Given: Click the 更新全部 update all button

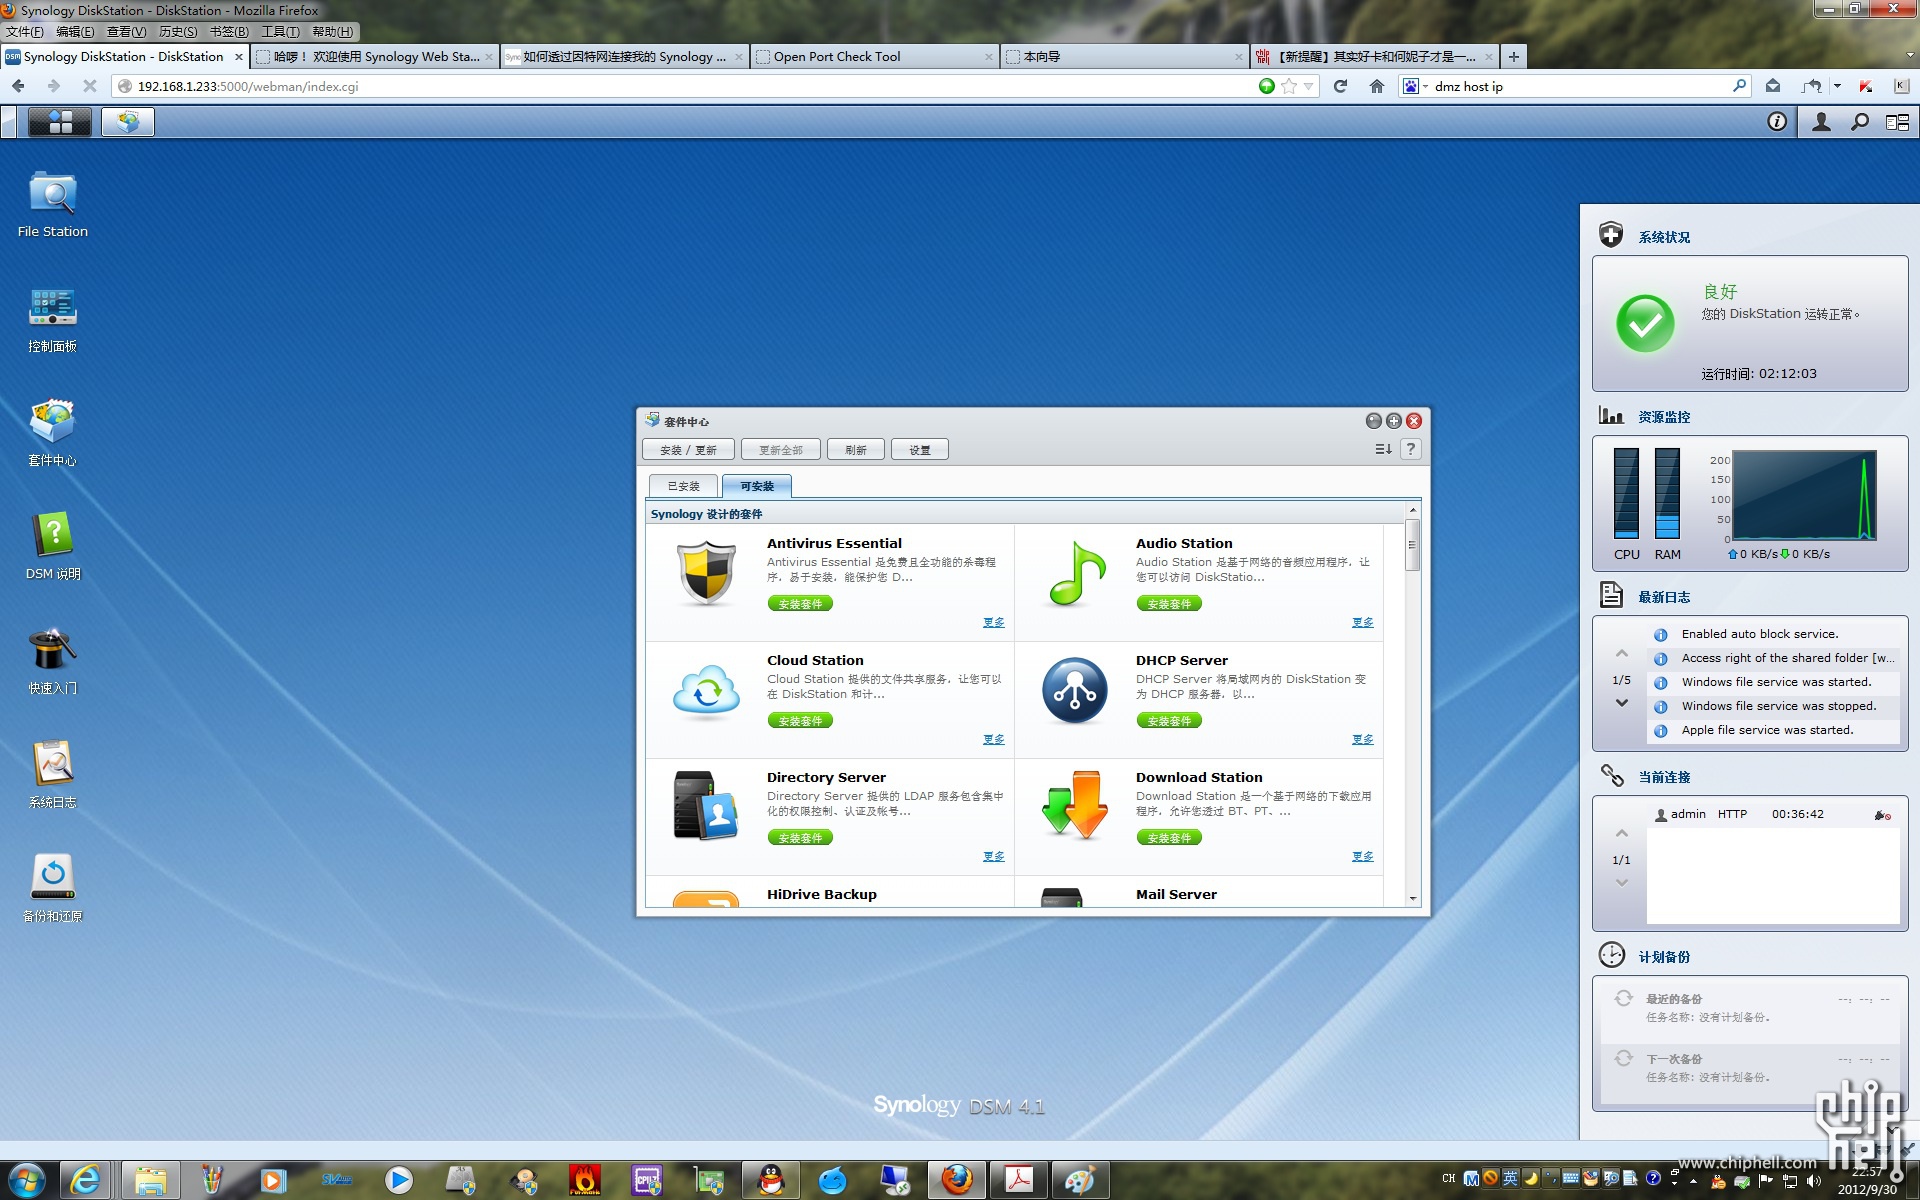Looking at the screenshot, I should (781, 450).
